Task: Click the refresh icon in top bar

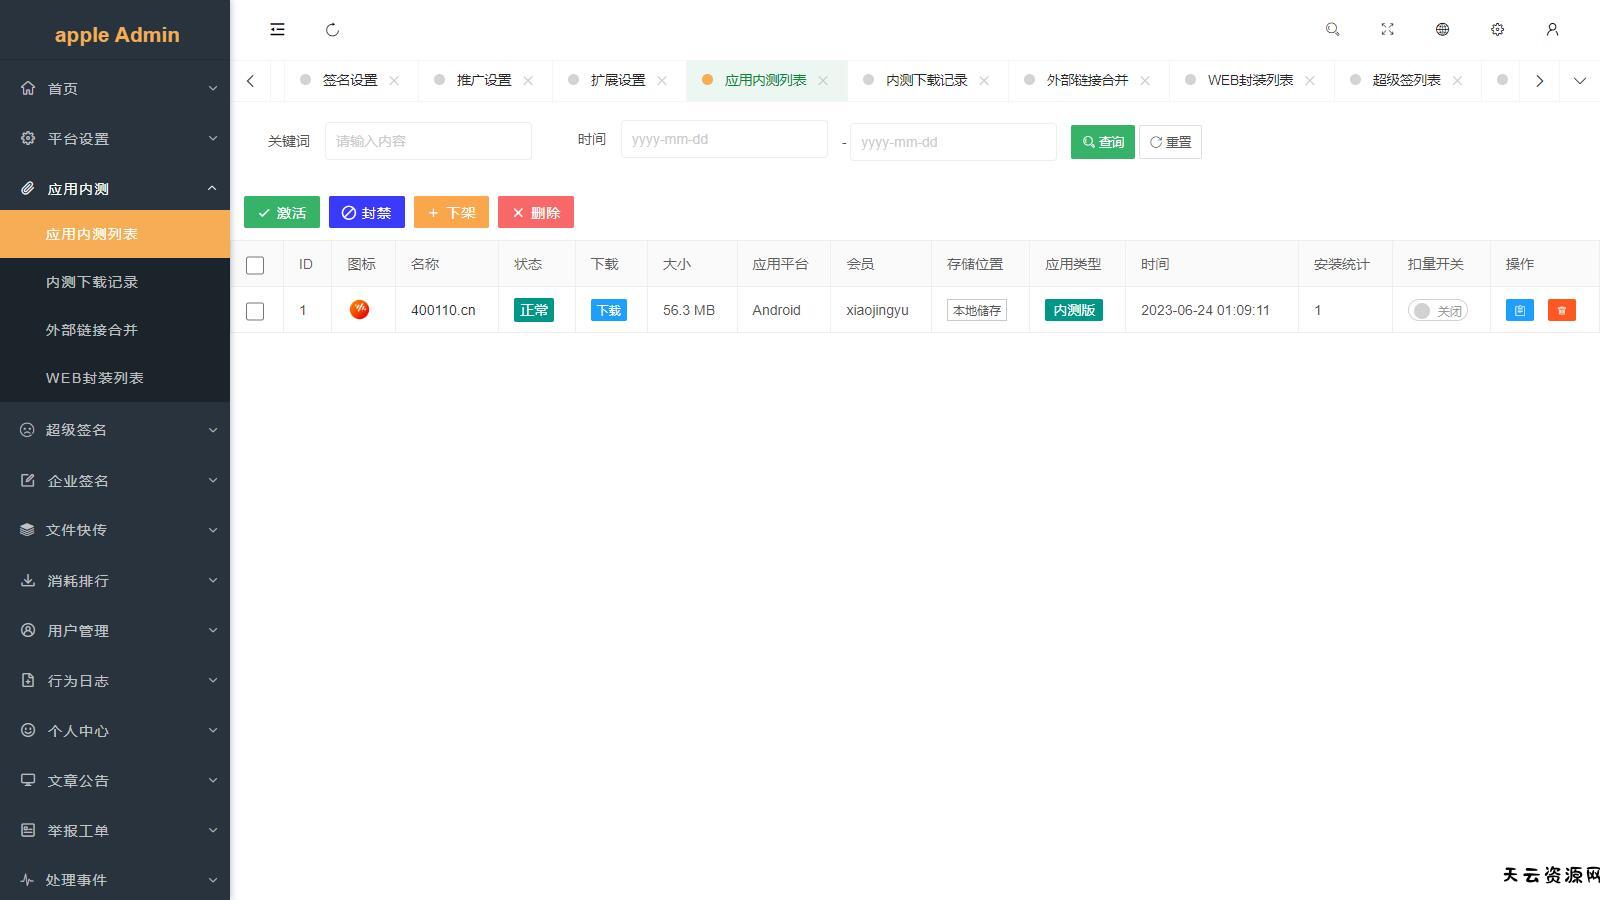Action: 333,30
